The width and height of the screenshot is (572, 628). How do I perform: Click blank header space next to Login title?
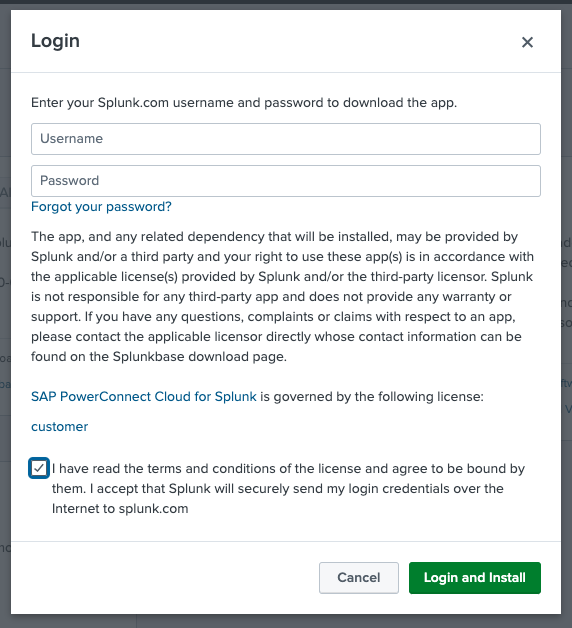pos(296,41)
